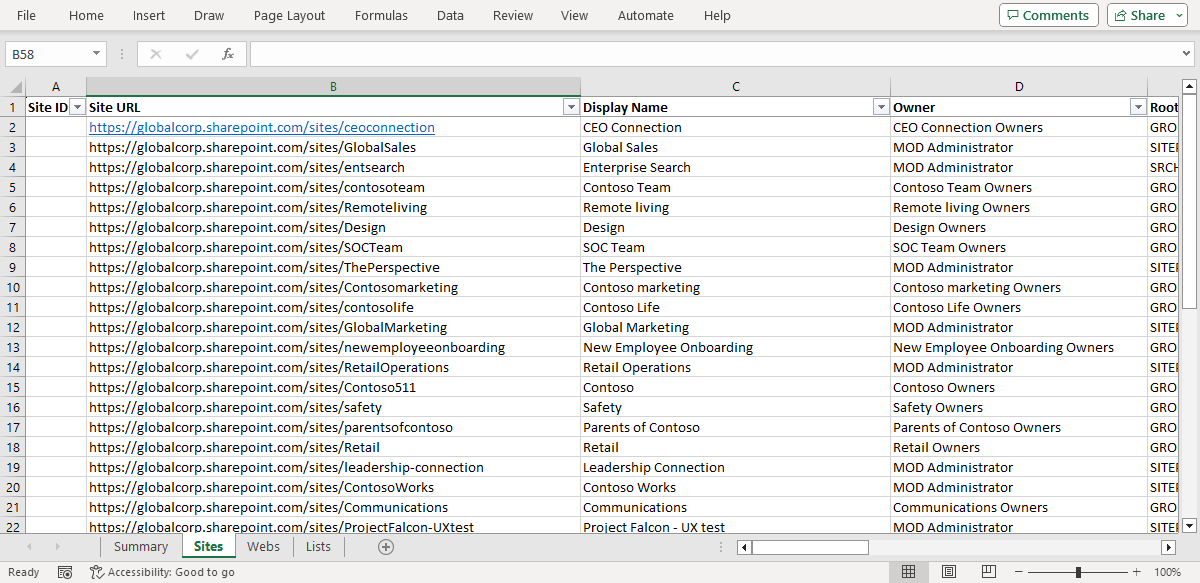Viewport: 1200px width, 583px height.
Task: Select column C header
Action: coord(735,87)
